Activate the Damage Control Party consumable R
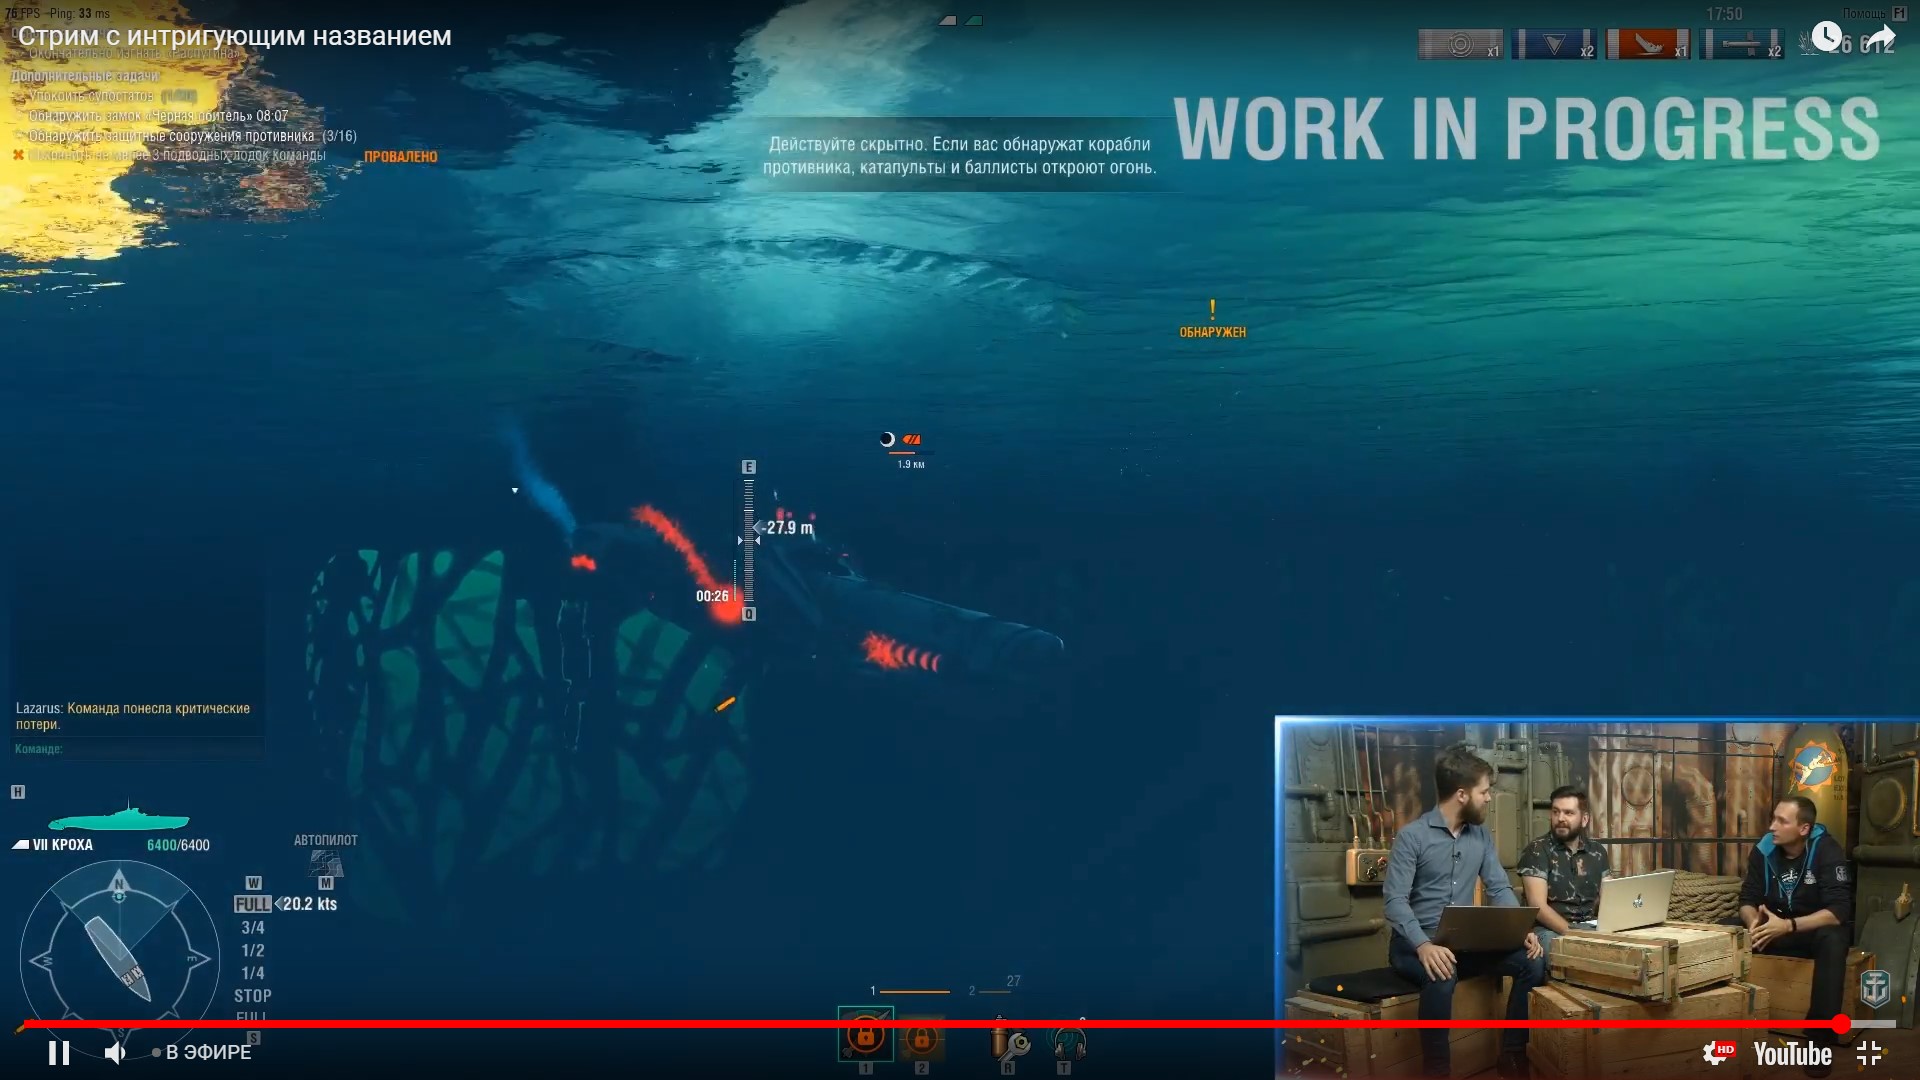Image resolution: width=1920 pixels, height=1080 pixels. (x=1009, y=1042)
